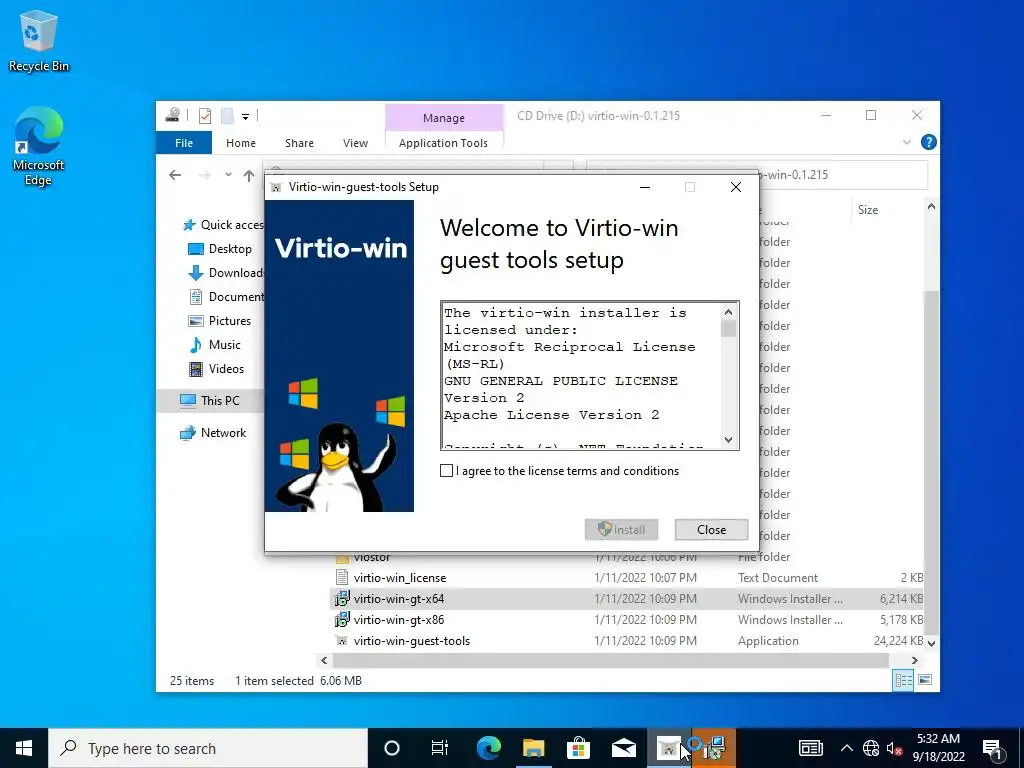Image resolution: width=1024 pixels, height=768 pixels.
Task: Show hidden tray icons chevron
Action: pos(846,748)
